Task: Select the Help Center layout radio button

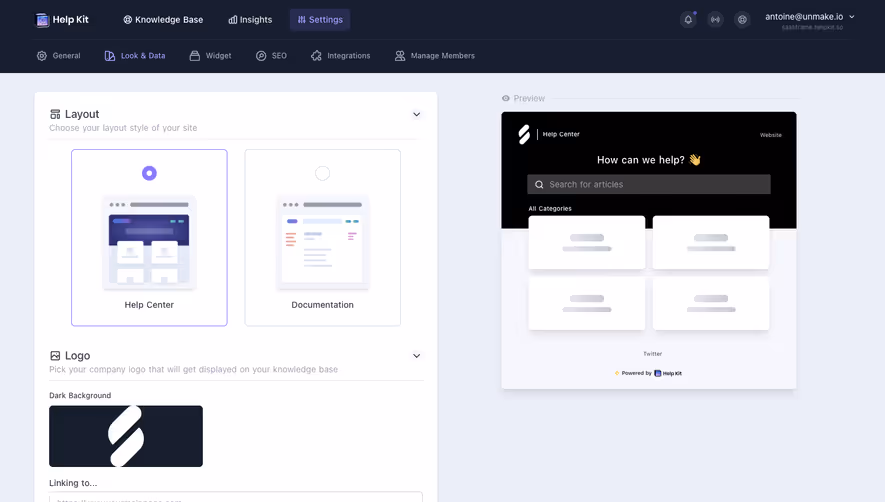Action: point(149,173)
